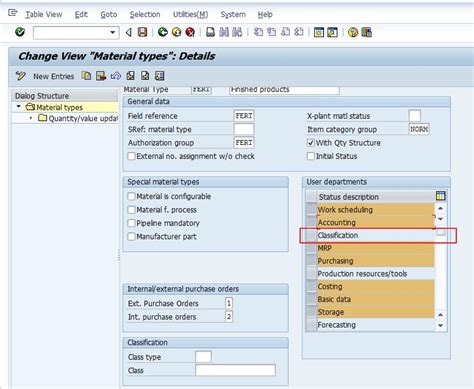
Task: Select the Production resources/tools row
Action: (375, 274)
